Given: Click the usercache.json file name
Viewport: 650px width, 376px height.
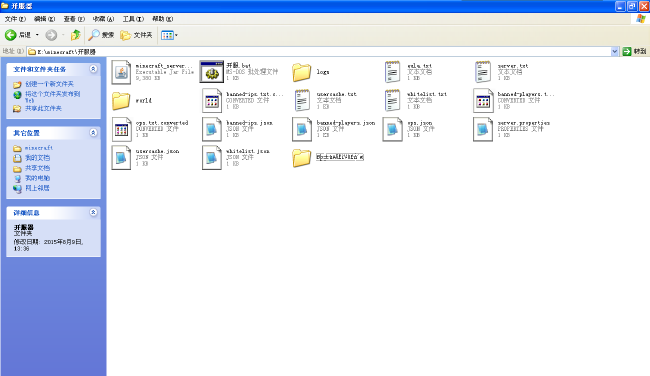Looking at the screenshot, I should [157, 152].
